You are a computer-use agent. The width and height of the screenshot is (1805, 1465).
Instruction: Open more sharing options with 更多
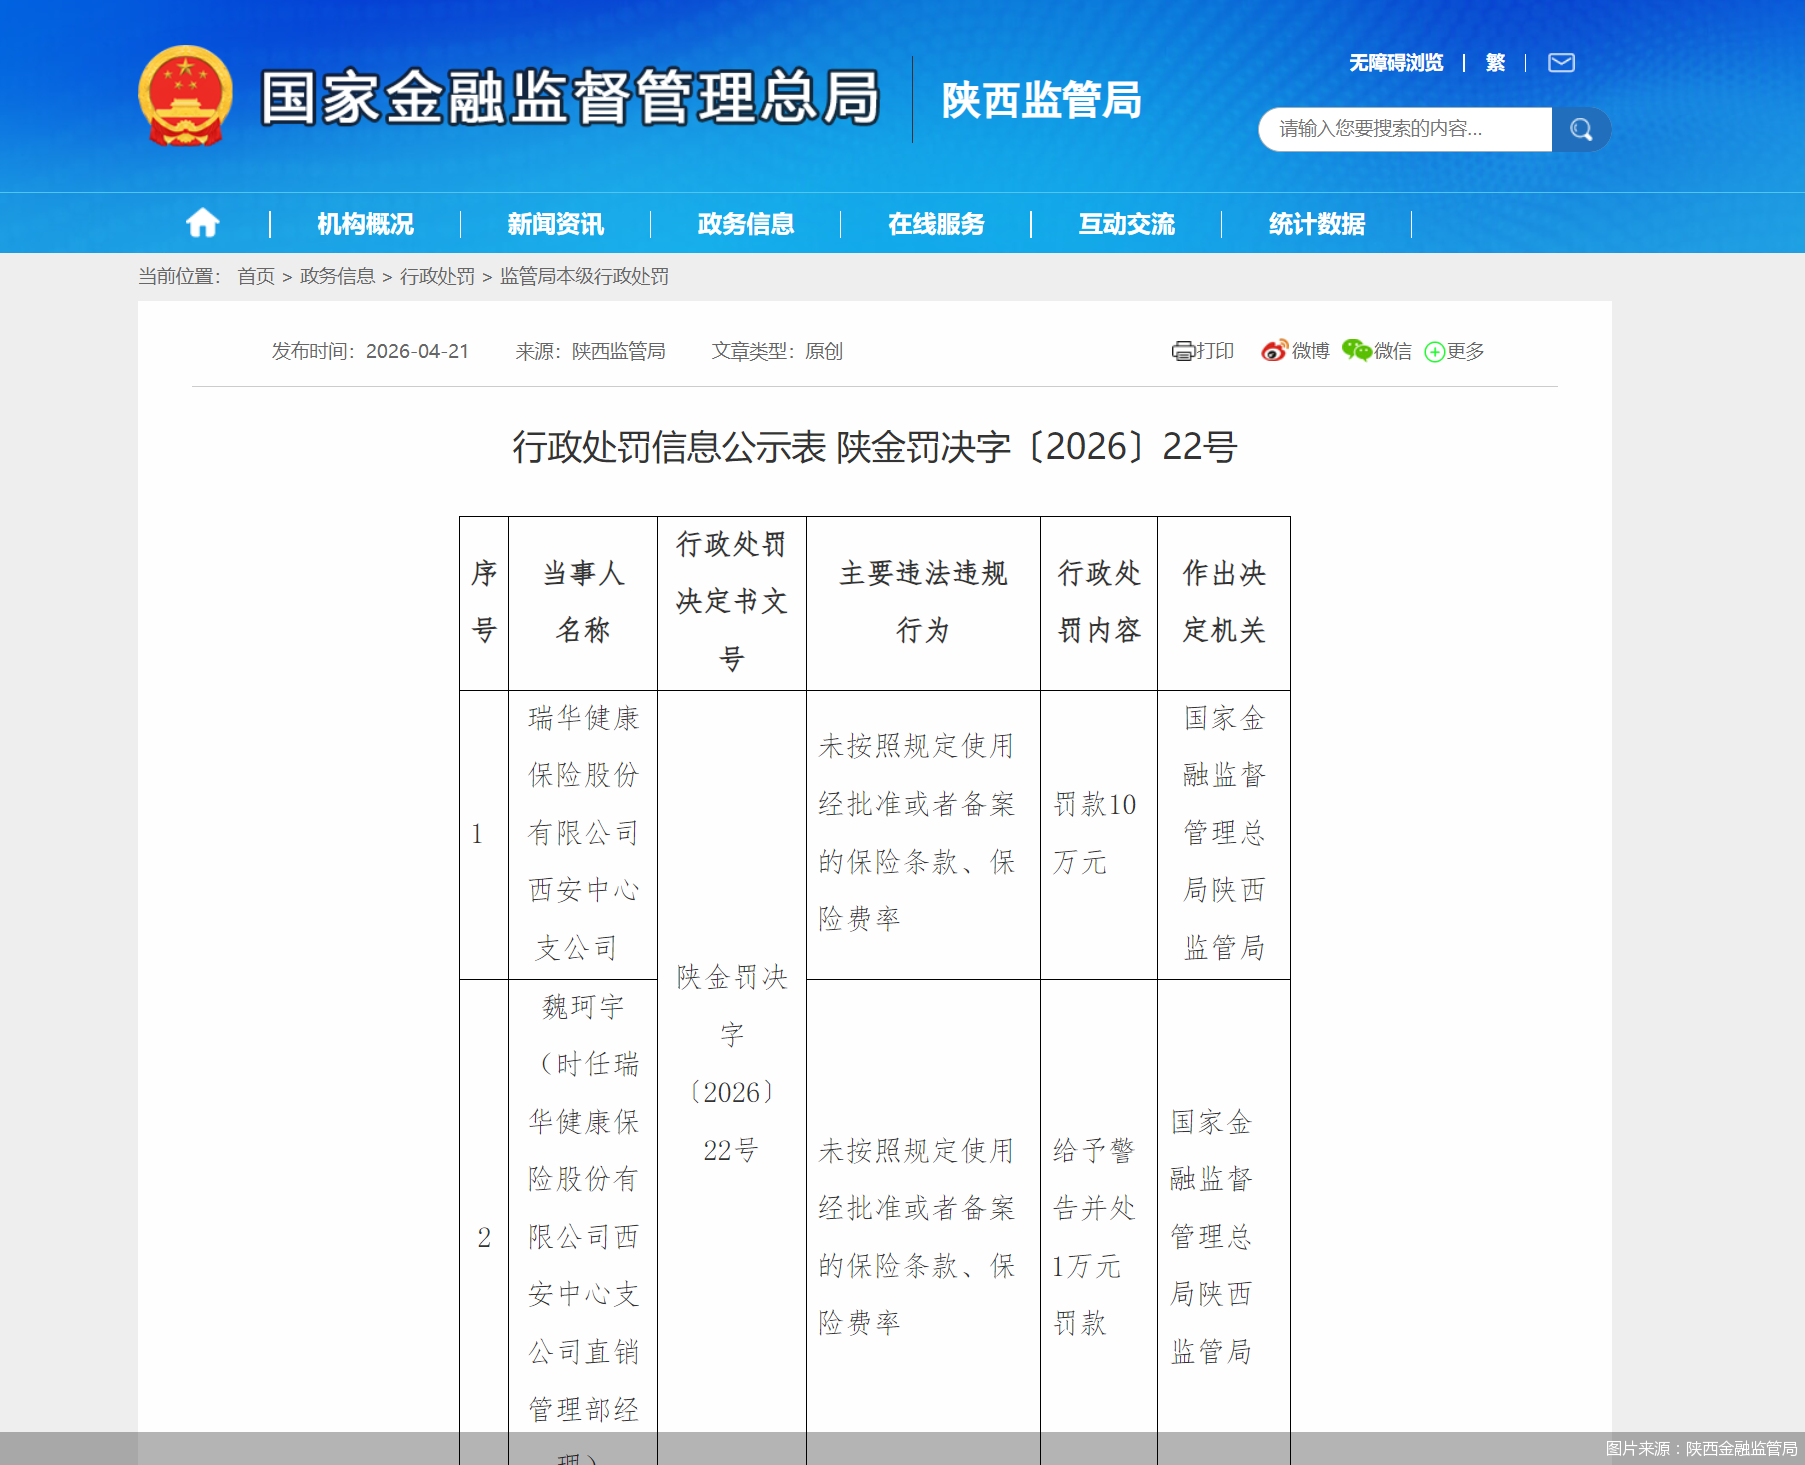[1455, 351]
